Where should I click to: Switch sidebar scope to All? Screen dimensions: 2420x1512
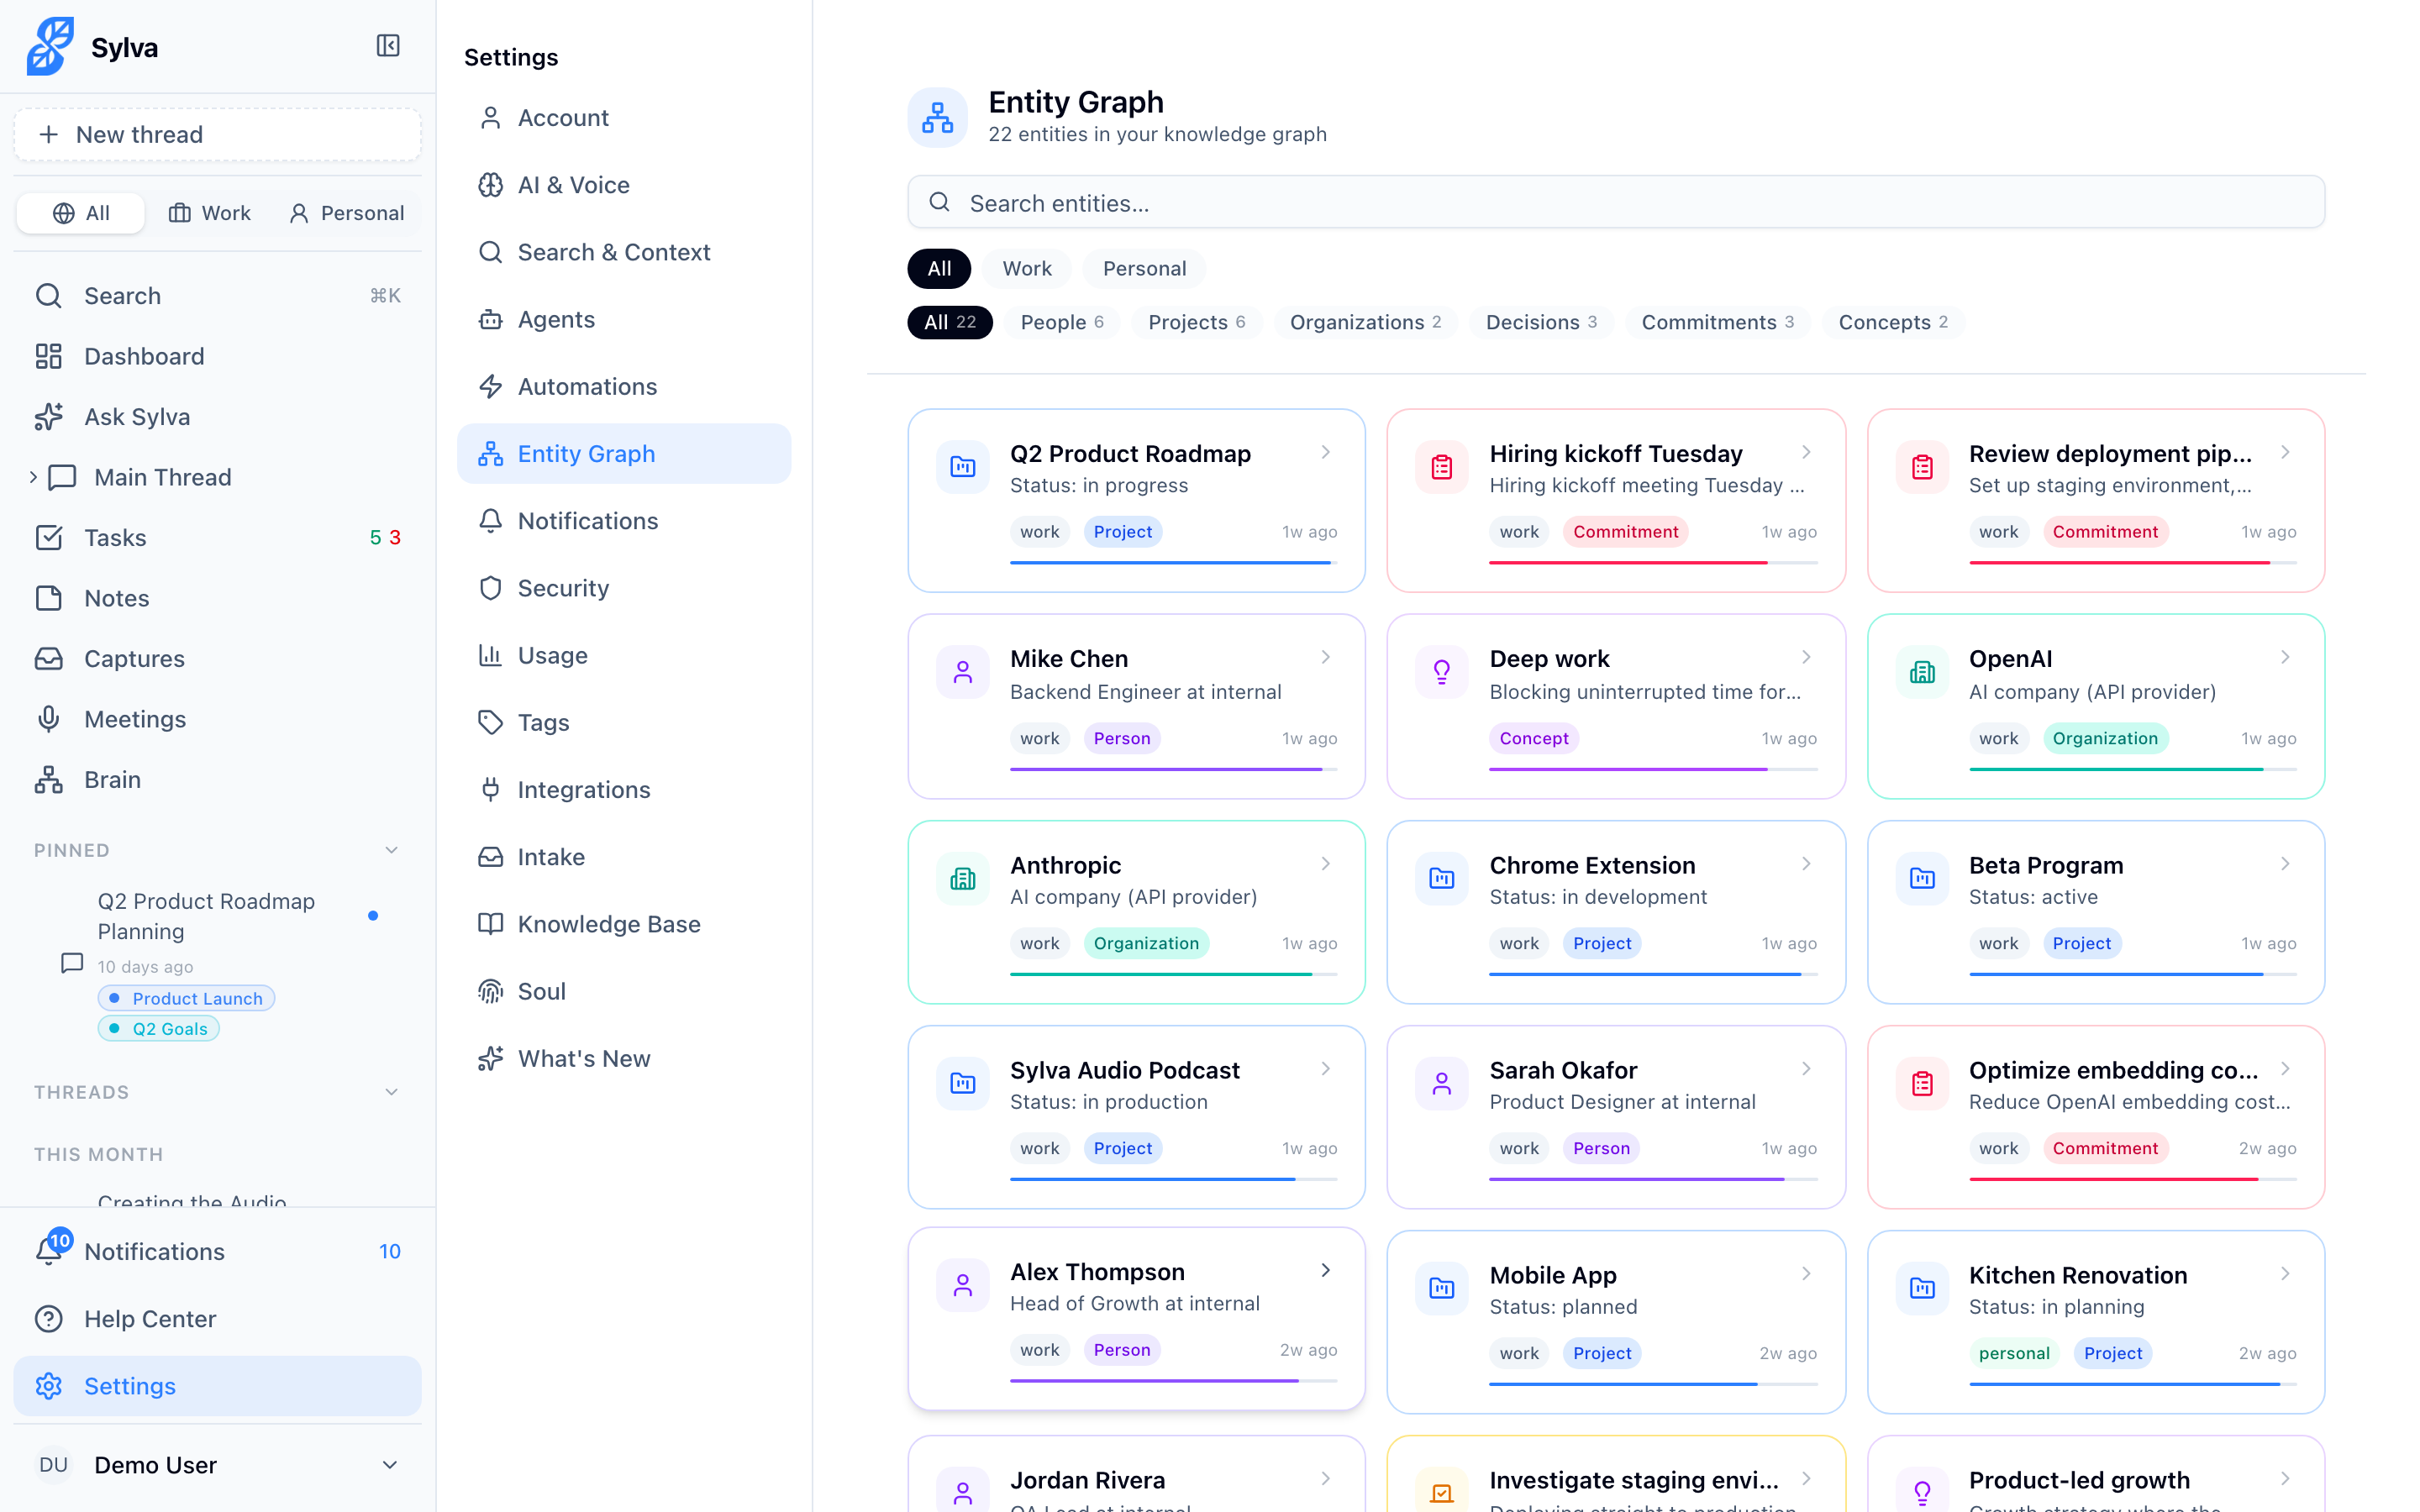pyautogui.click(x=81, y=213)
